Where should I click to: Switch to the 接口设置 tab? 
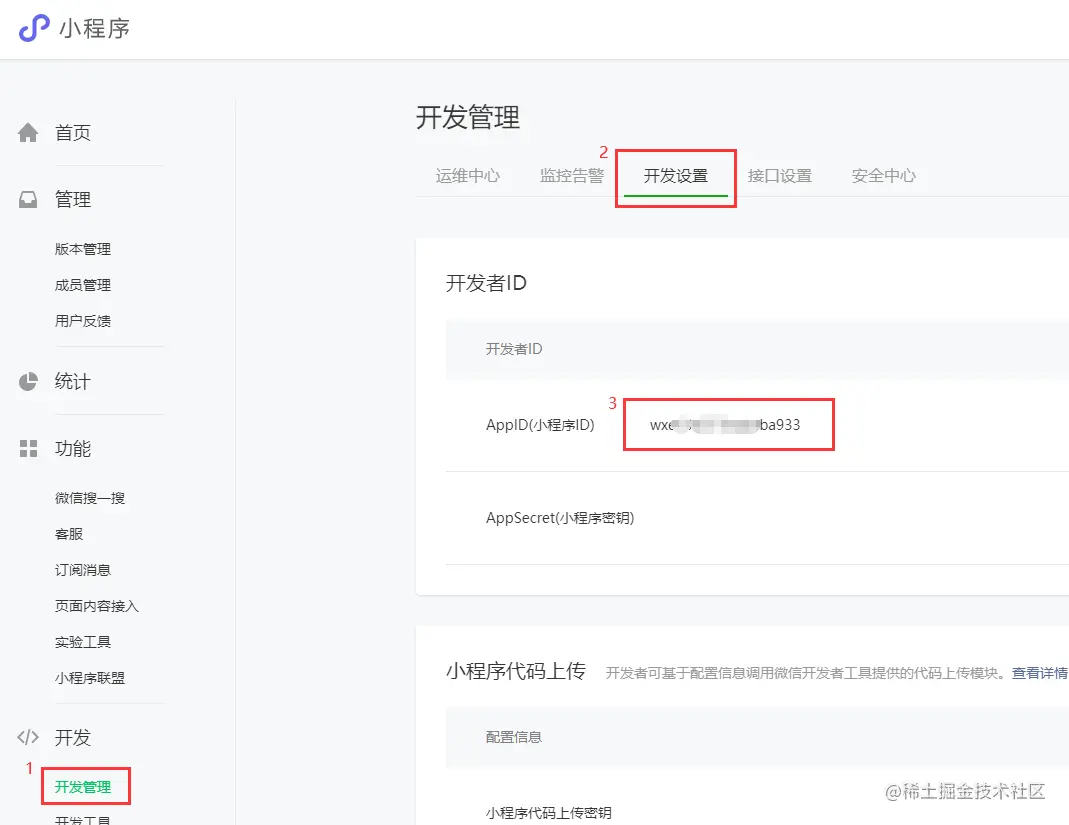(x=780, y=176)
